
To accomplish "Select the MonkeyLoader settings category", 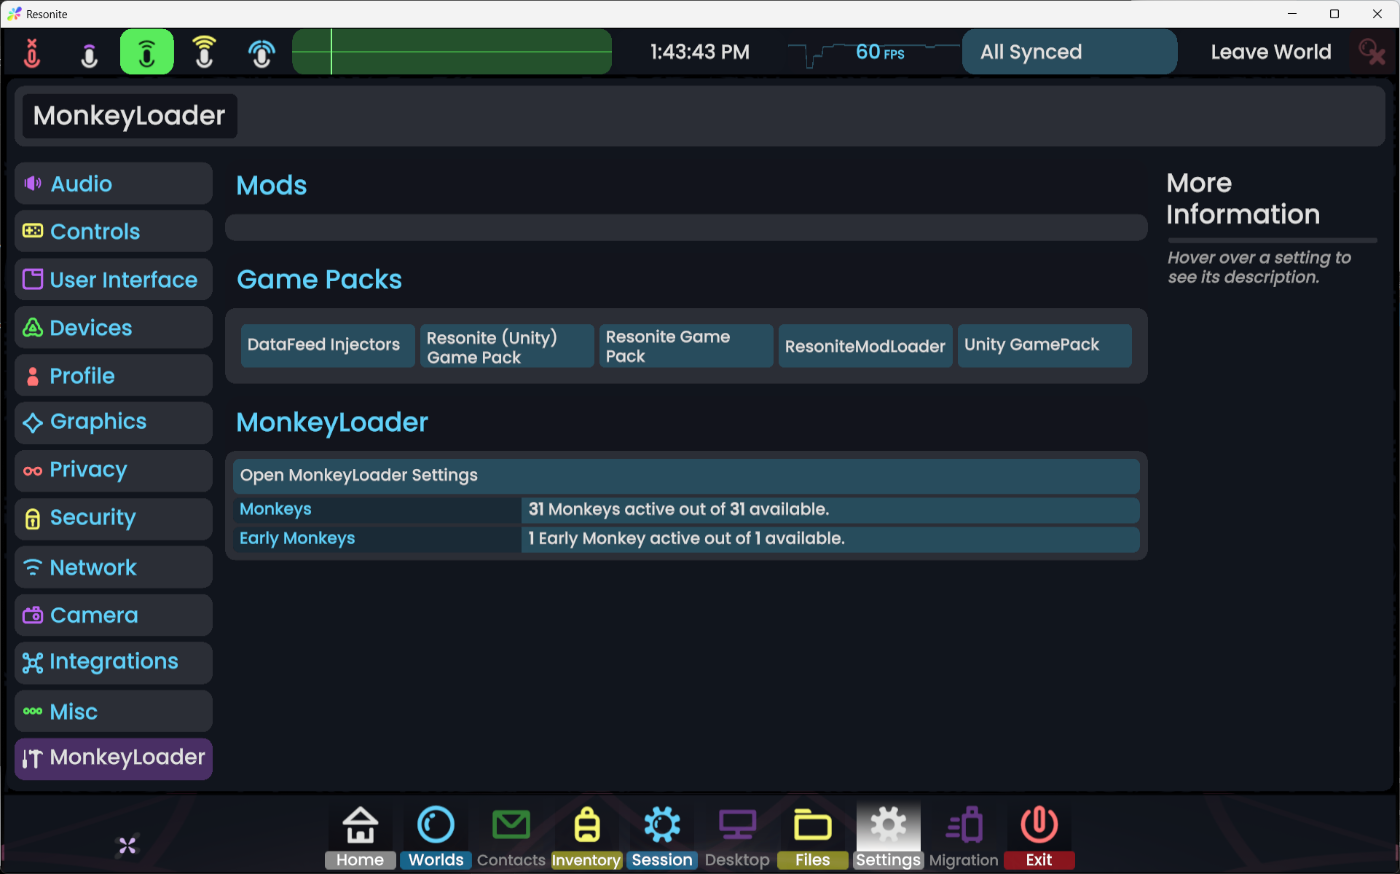I will click(x=114, y=759).
